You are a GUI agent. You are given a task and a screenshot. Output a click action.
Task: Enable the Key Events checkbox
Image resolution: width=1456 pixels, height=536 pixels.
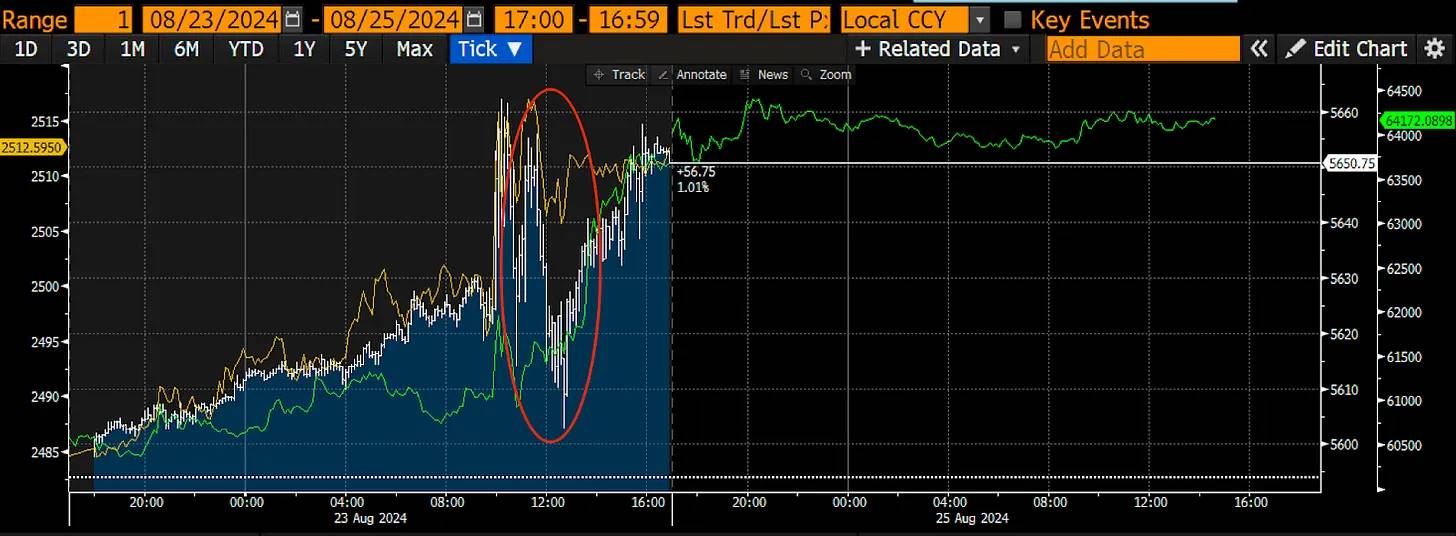click(x=1012, y=19)
